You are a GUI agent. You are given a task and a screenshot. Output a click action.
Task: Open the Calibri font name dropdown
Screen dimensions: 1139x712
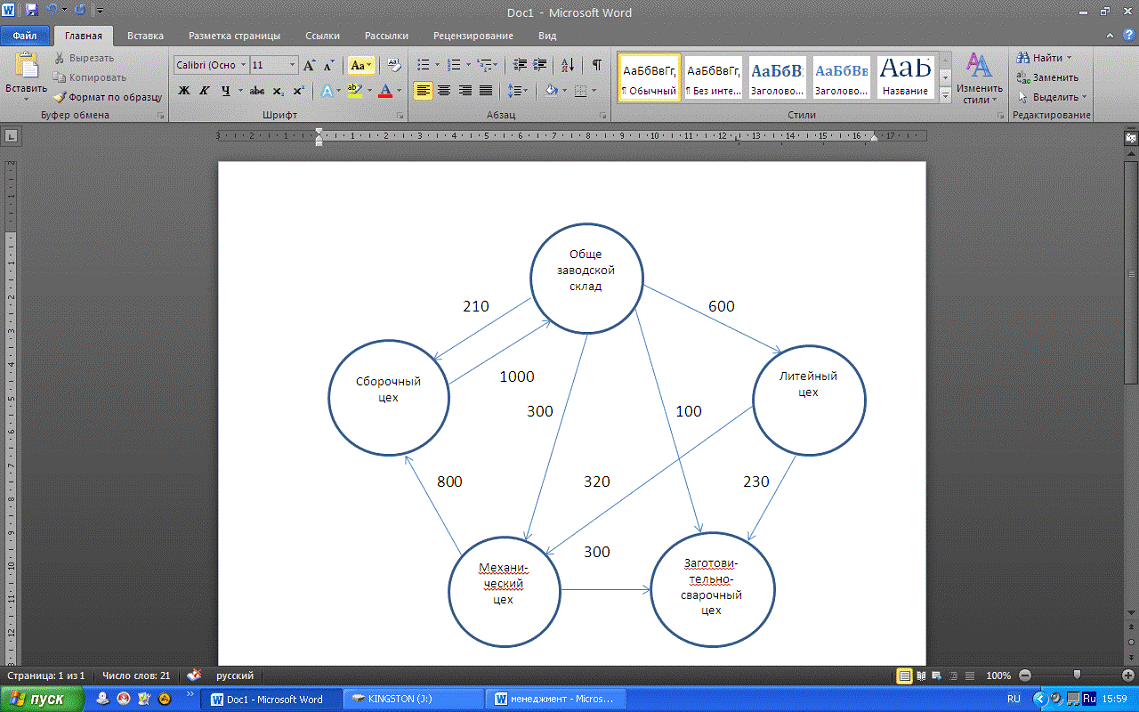[243, 65]
